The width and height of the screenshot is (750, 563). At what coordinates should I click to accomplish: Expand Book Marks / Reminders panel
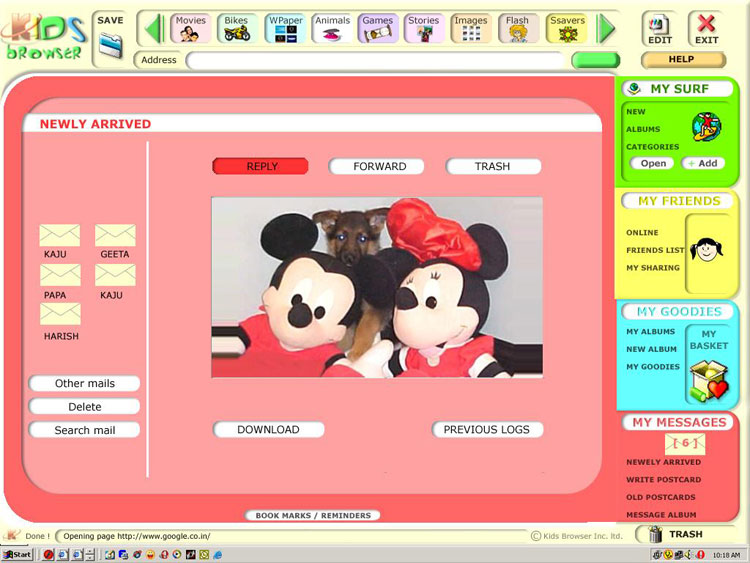coord(313,516)
